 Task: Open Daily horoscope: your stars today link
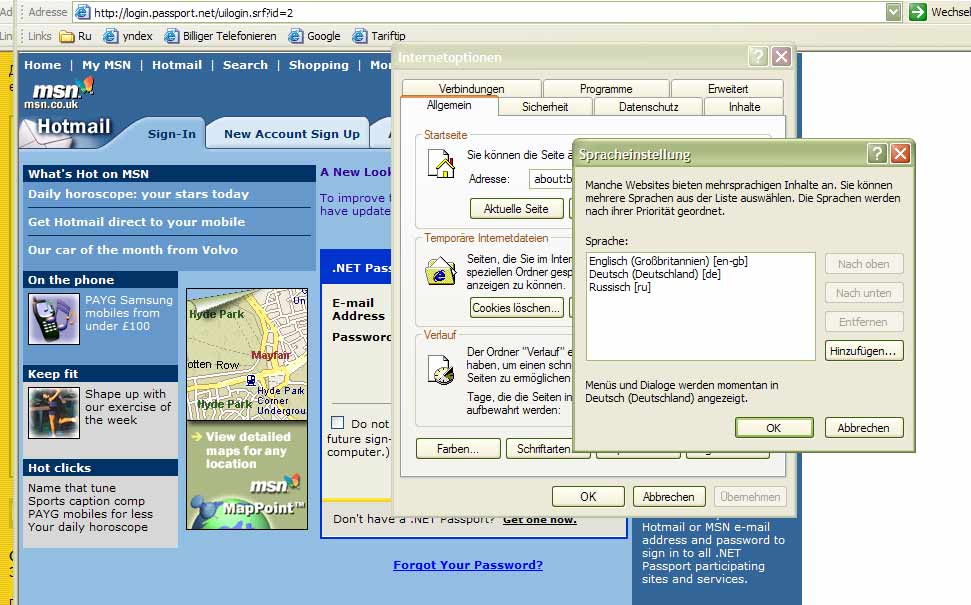[139, 194]
